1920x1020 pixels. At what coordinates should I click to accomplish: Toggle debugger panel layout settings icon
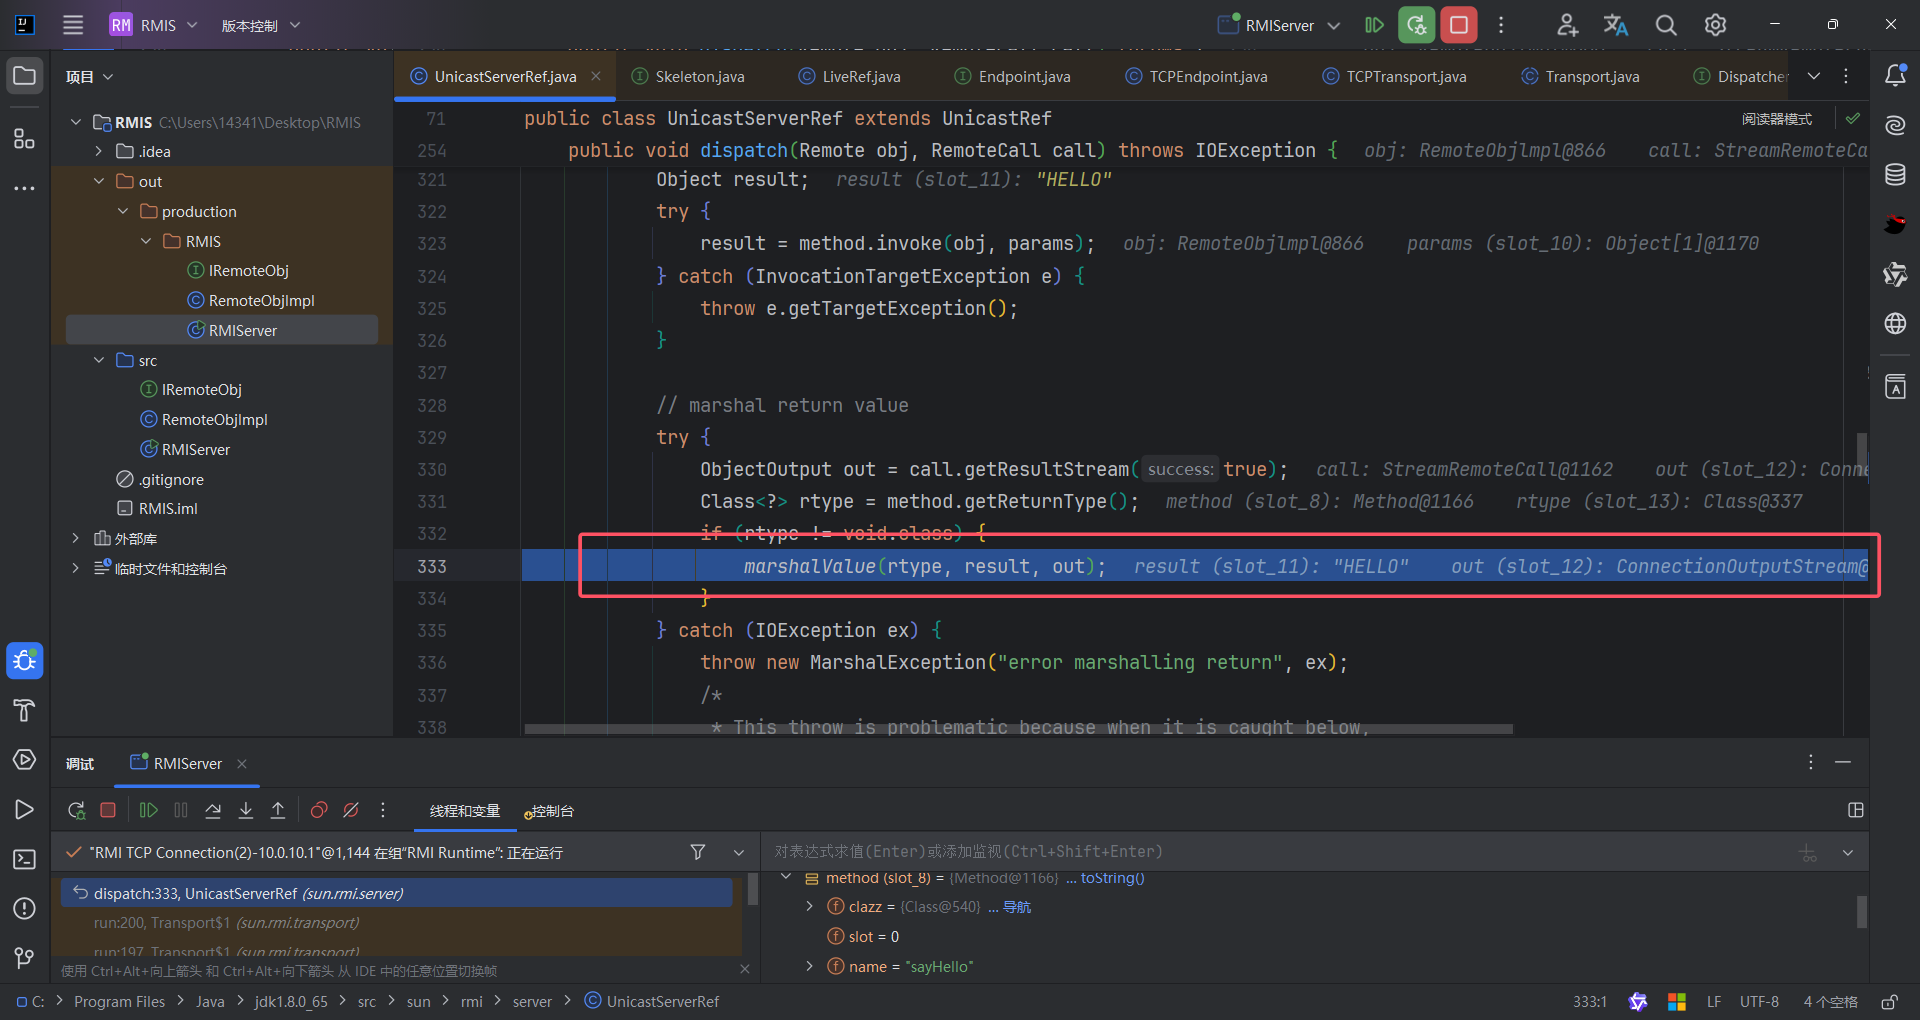1856,811
